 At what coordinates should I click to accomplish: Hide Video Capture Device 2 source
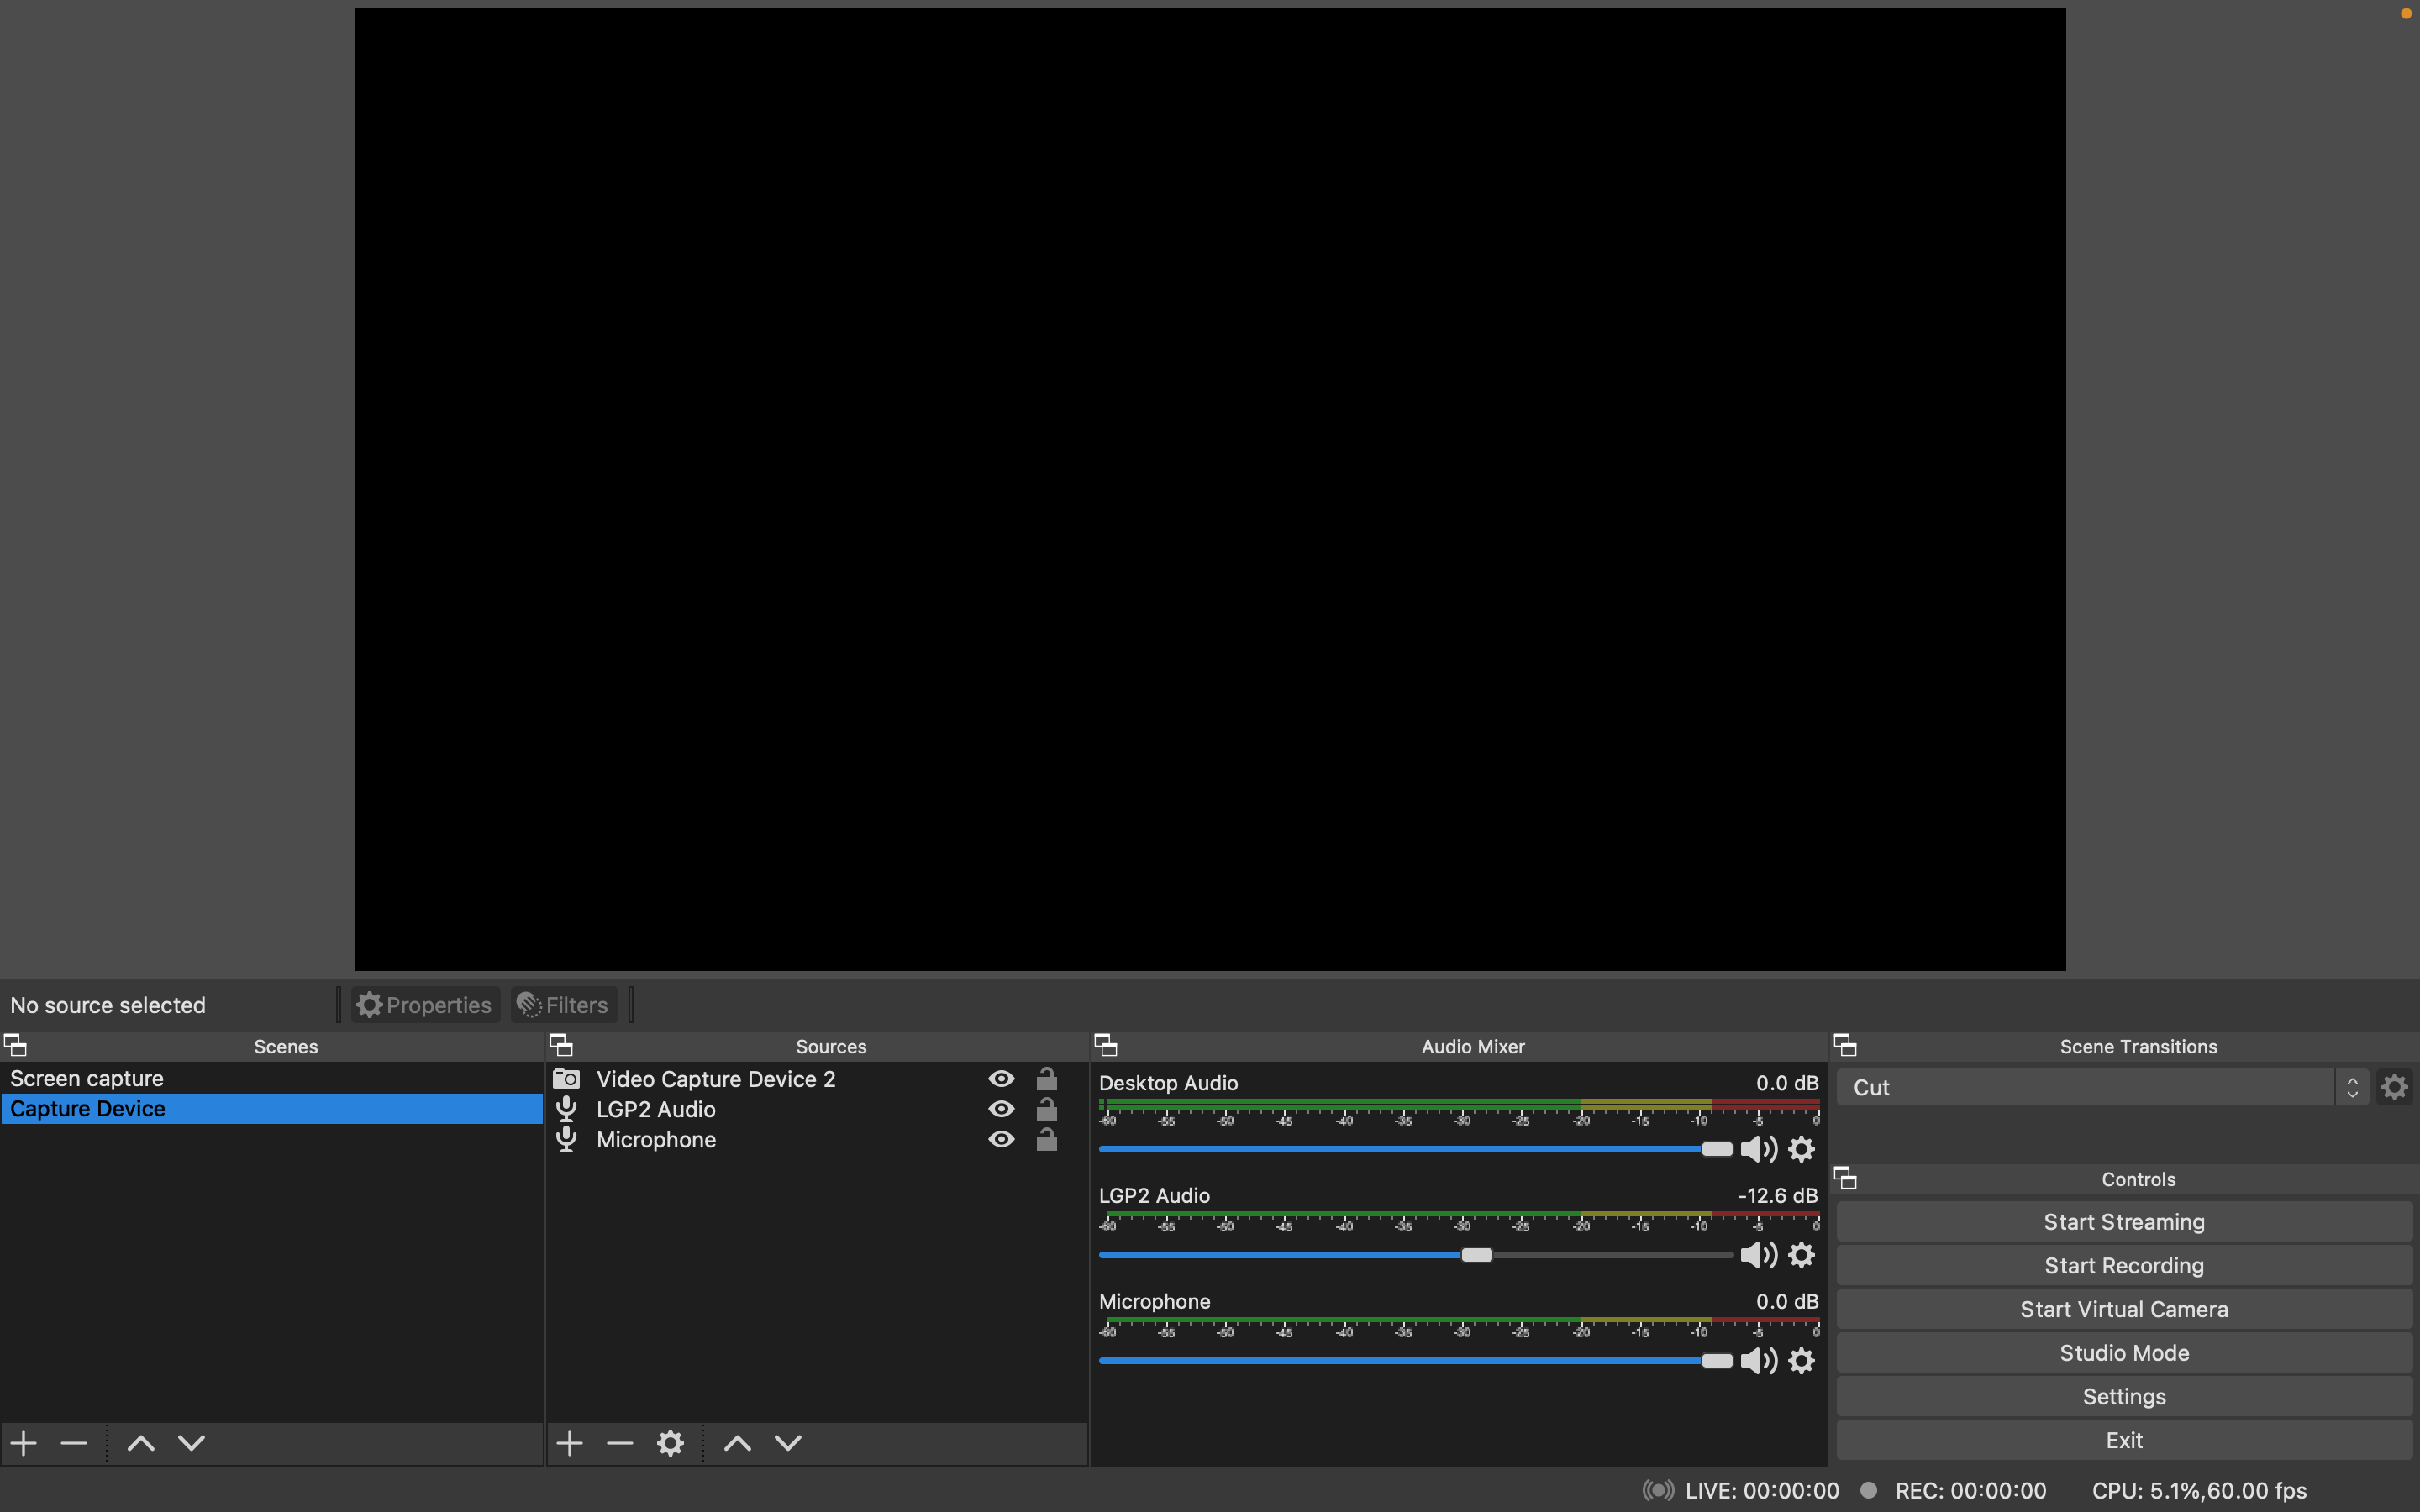pos(1001,1079)
